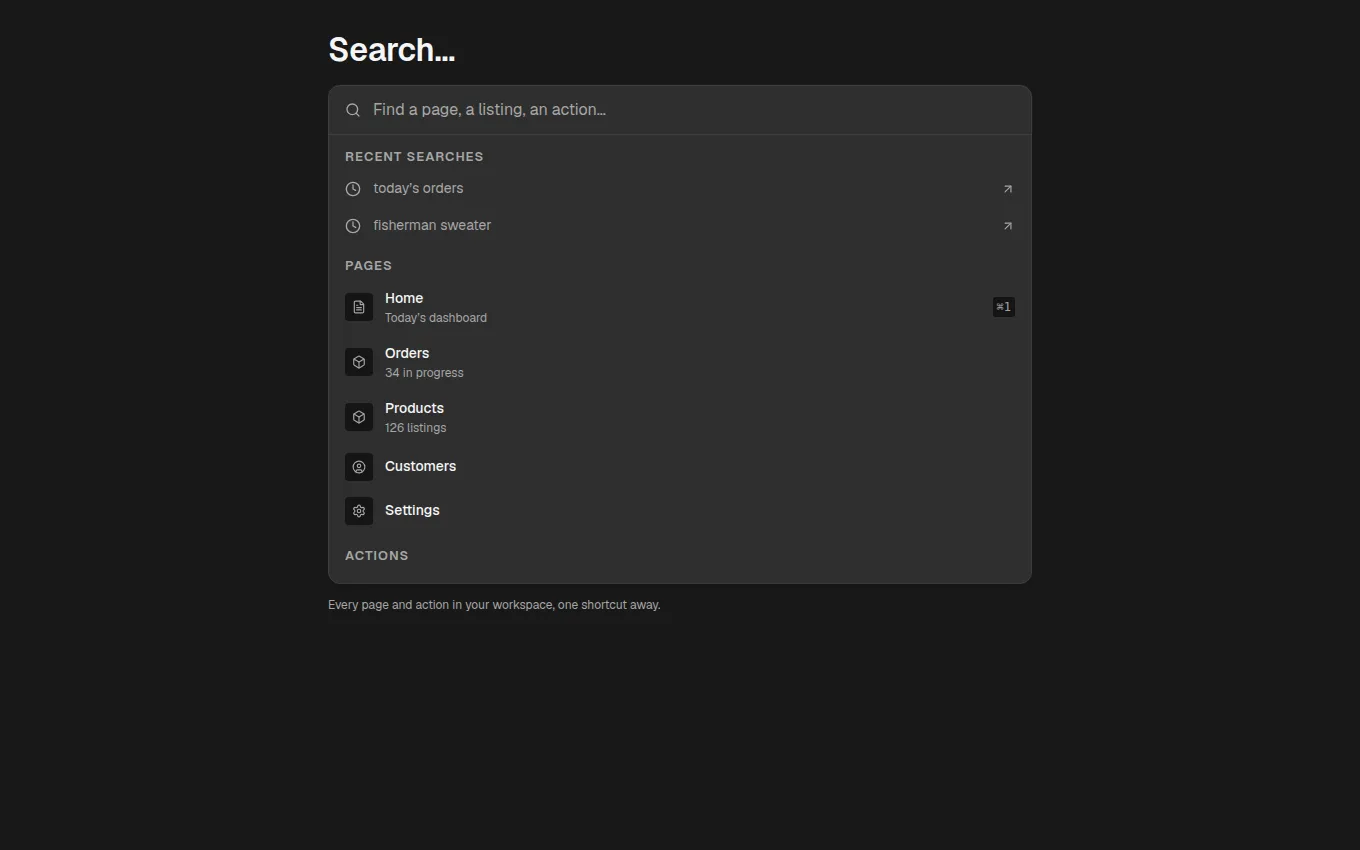
Task: Click arrow icon on today's orders row
Action: (1007, 189)
